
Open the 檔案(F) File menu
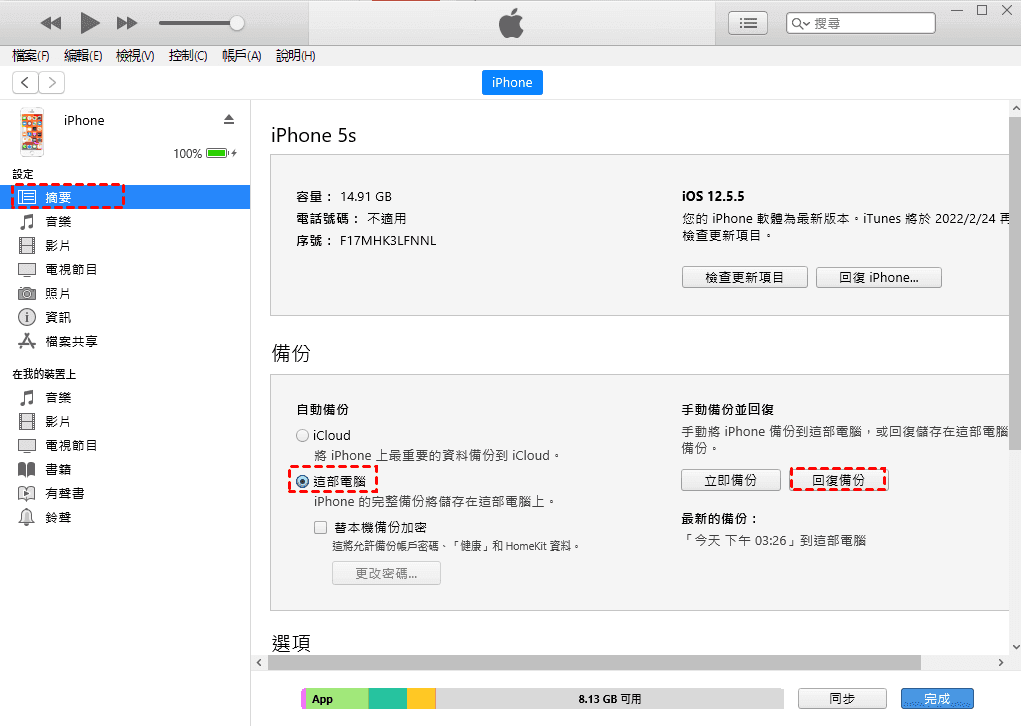pyautogui.click(x=31, y=56)
